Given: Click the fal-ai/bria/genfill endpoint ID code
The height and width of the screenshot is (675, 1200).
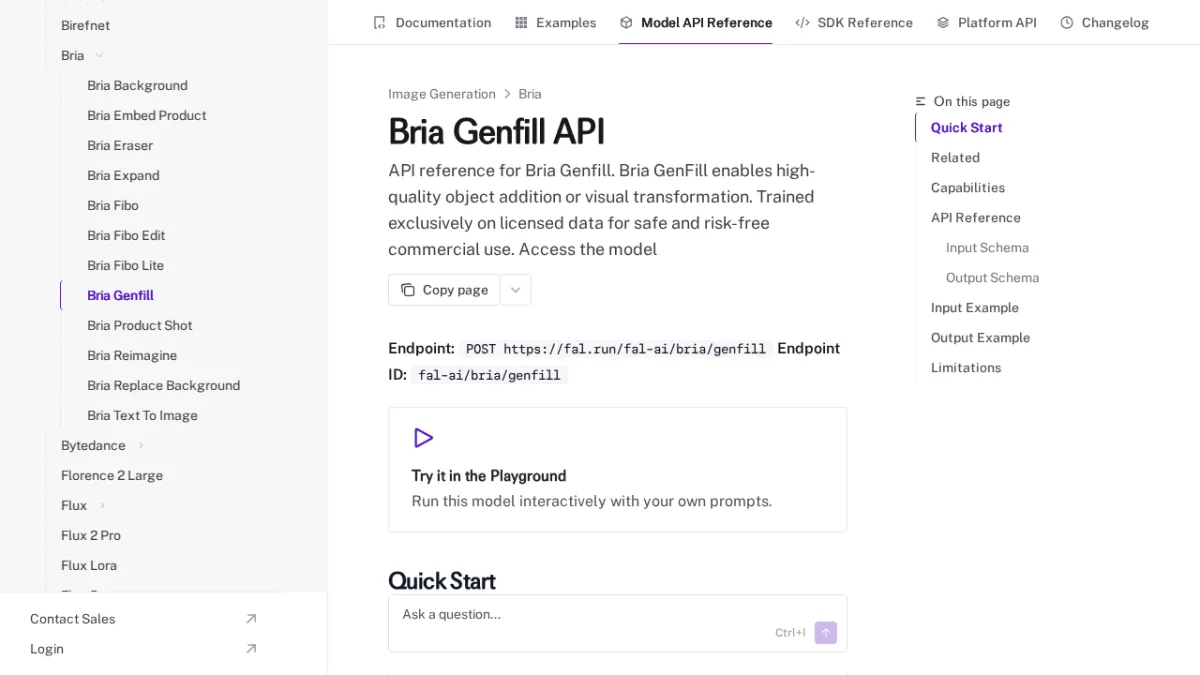Looking at the screenshot, I should (489, 375).
